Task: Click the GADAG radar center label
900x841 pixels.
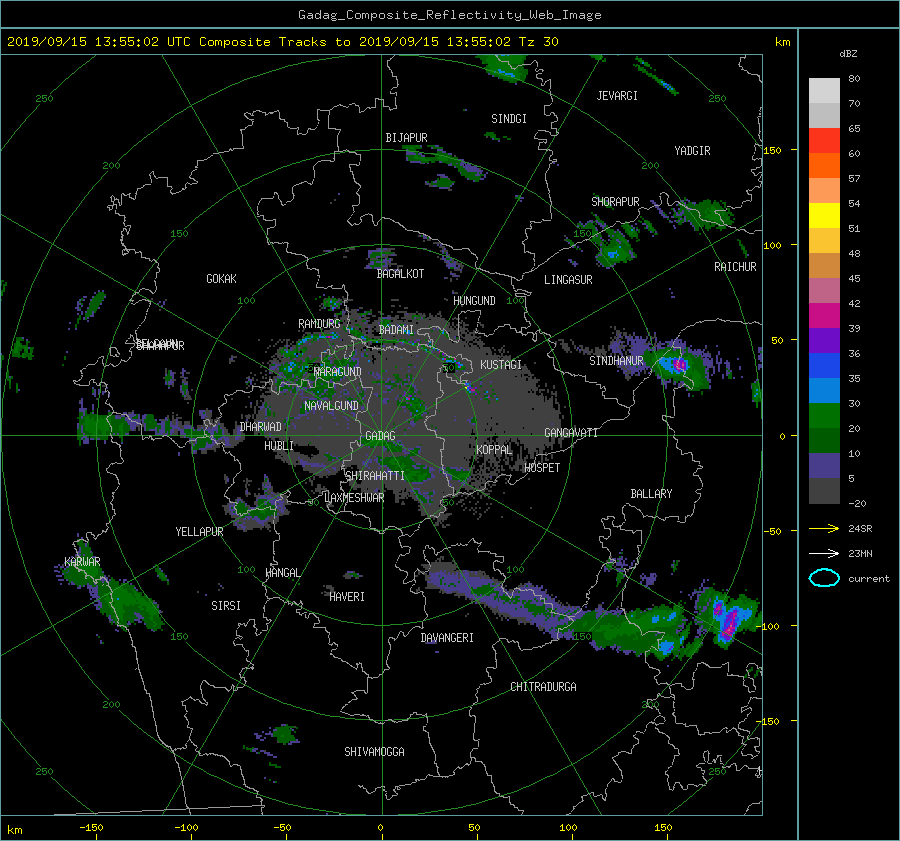Action: point(380,436)
